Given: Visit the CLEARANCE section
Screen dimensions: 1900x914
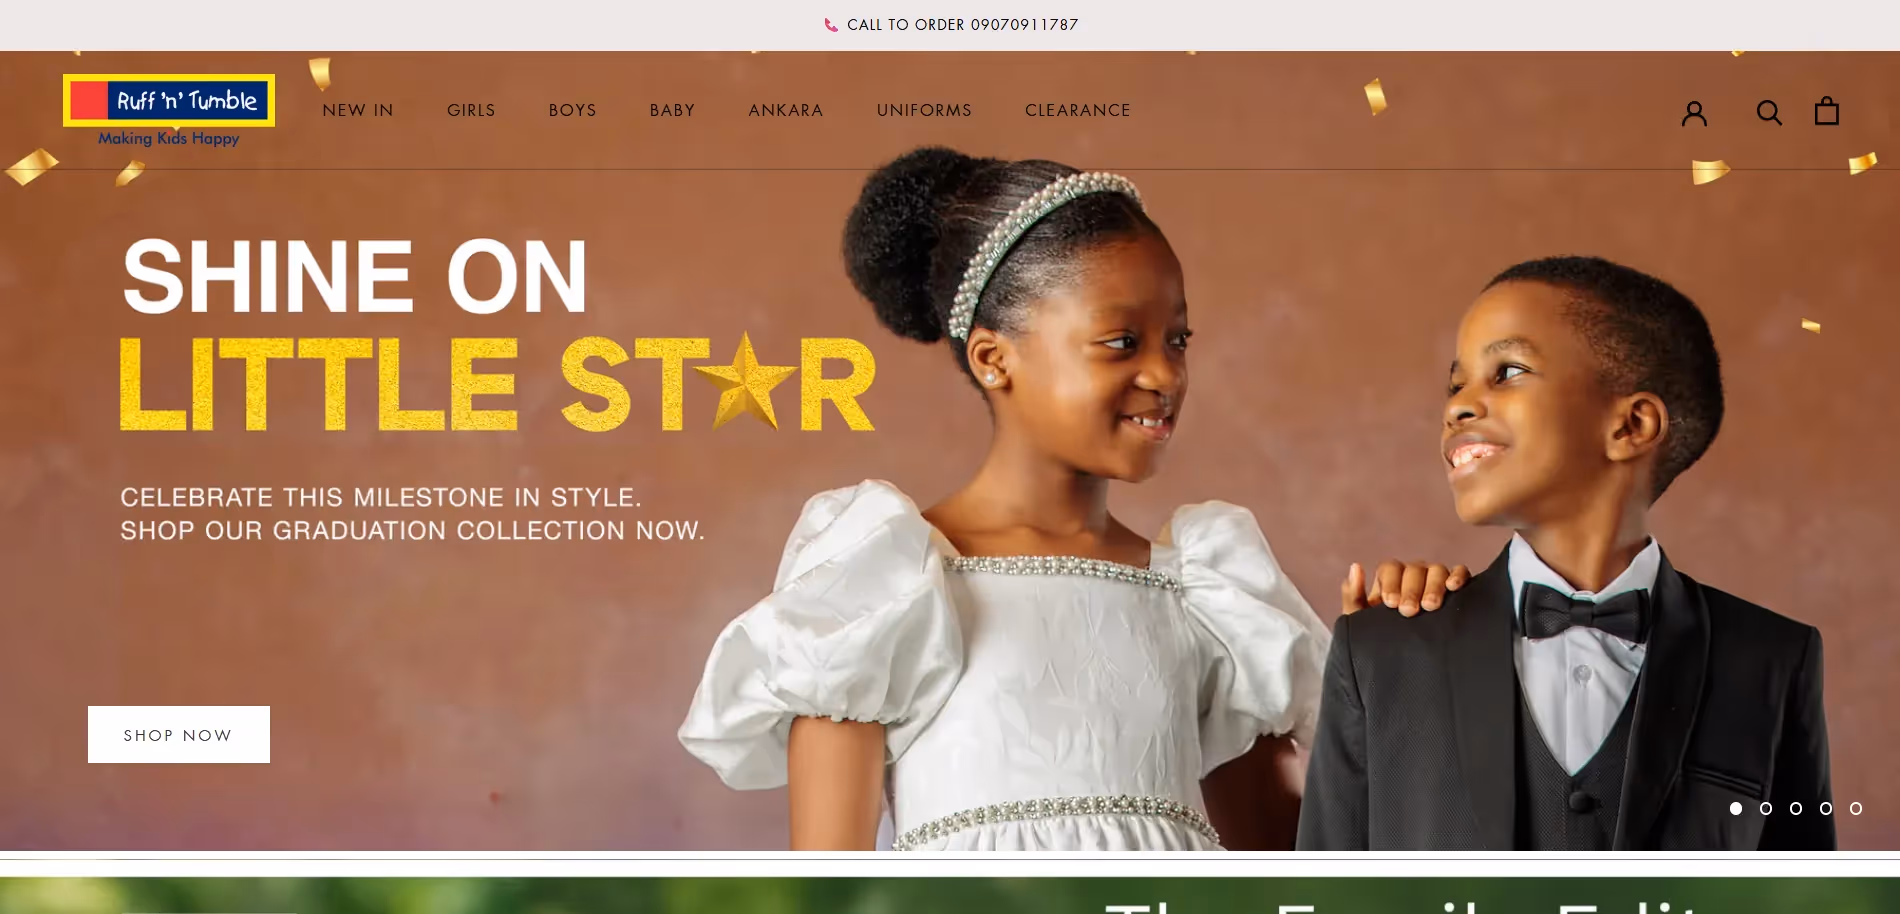Looking at the screenshot, I should click(x=1078, y=110).
